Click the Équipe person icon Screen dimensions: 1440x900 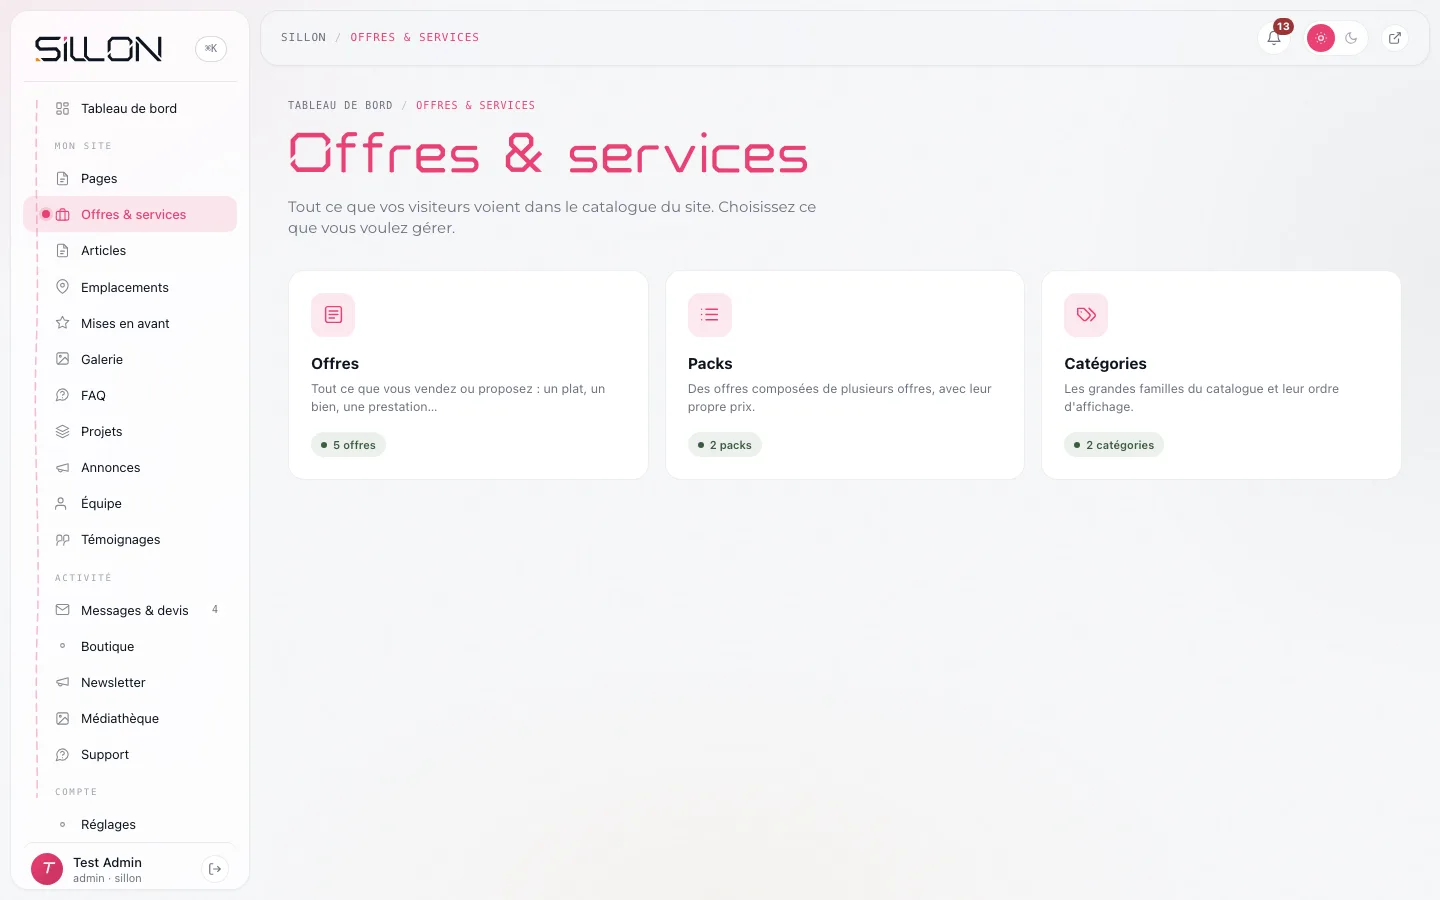(x=62, y=503)
